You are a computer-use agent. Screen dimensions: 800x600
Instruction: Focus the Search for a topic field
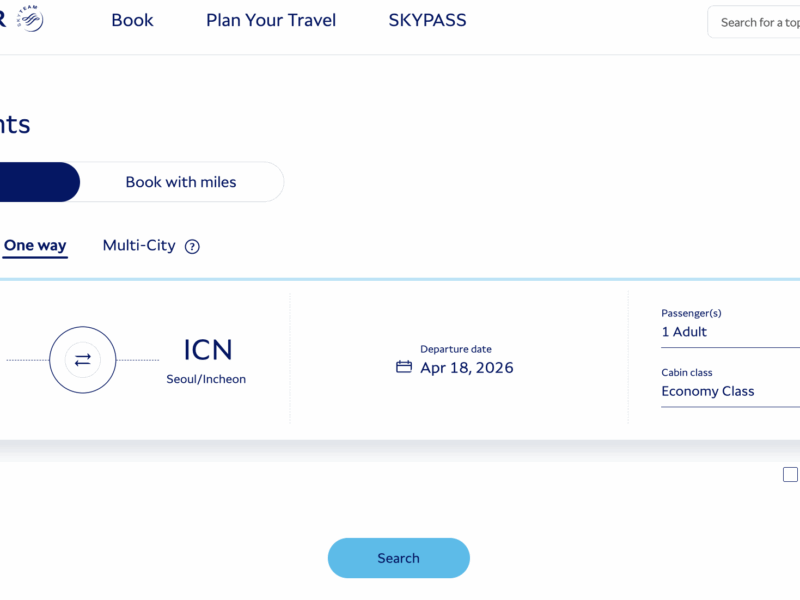tap(758, 22)
